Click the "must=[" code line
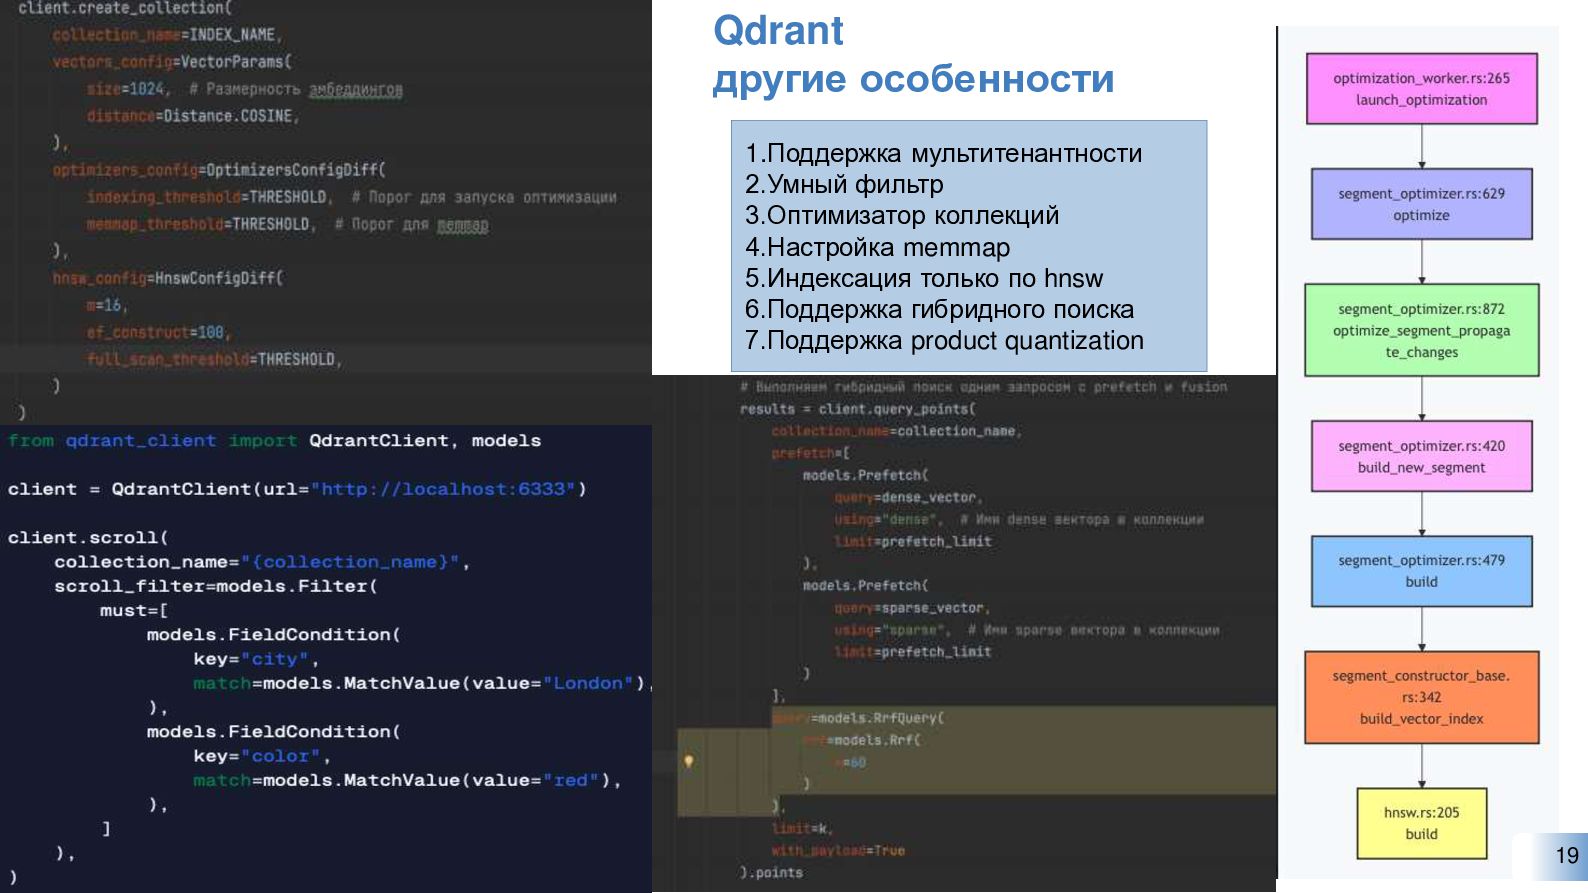 [134, 611]
